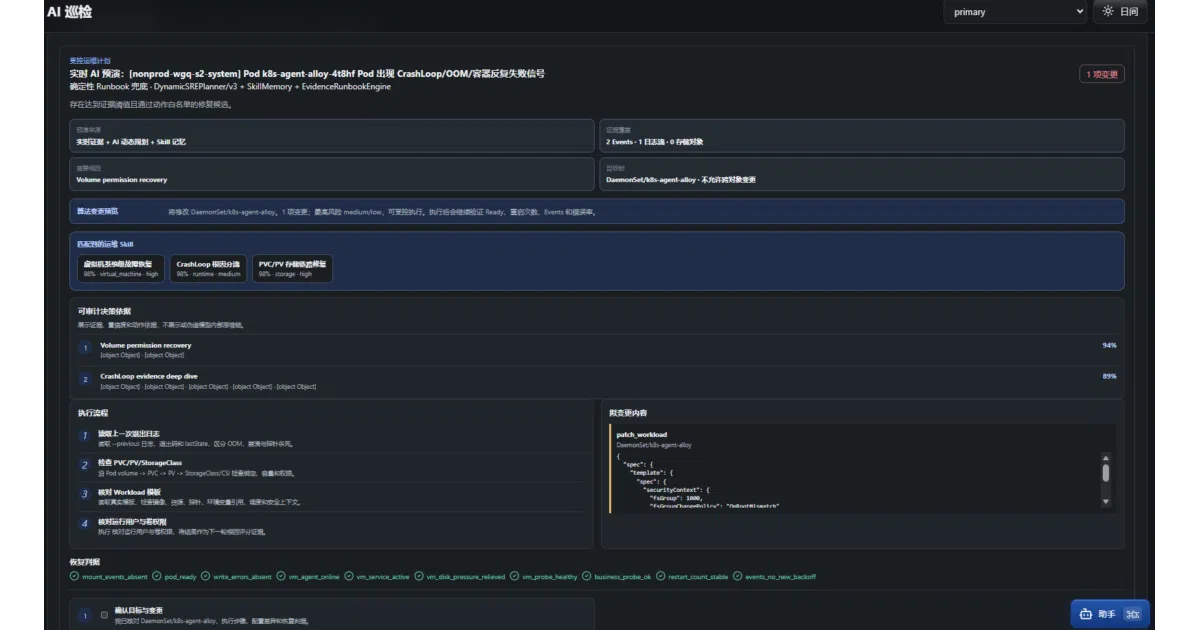The image size is (1200, 630).
Task: Click the patch_workload code block
Action: (862, 468)
